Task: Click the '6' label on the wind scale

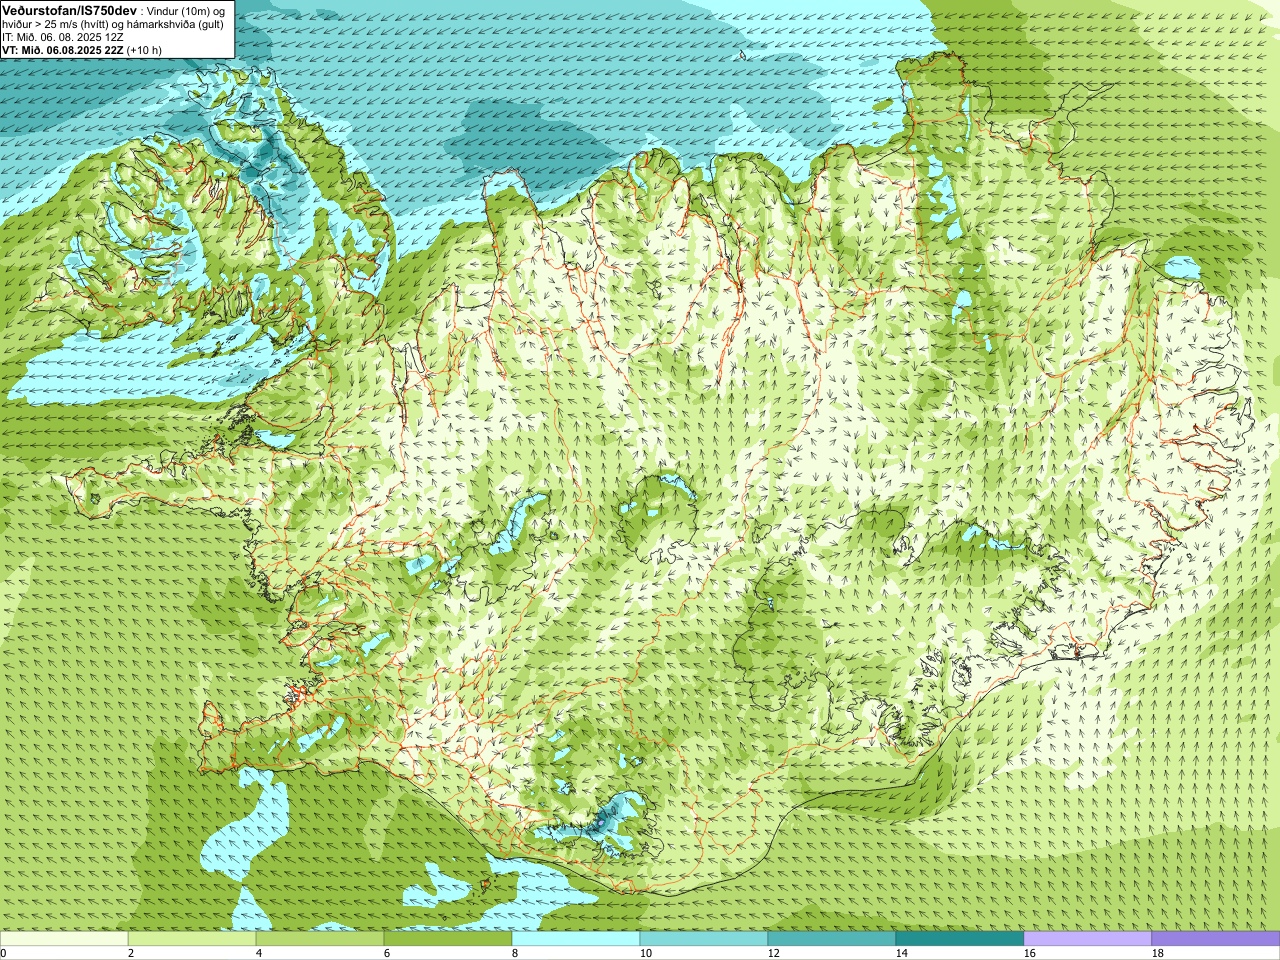Action: click(387, 953)
